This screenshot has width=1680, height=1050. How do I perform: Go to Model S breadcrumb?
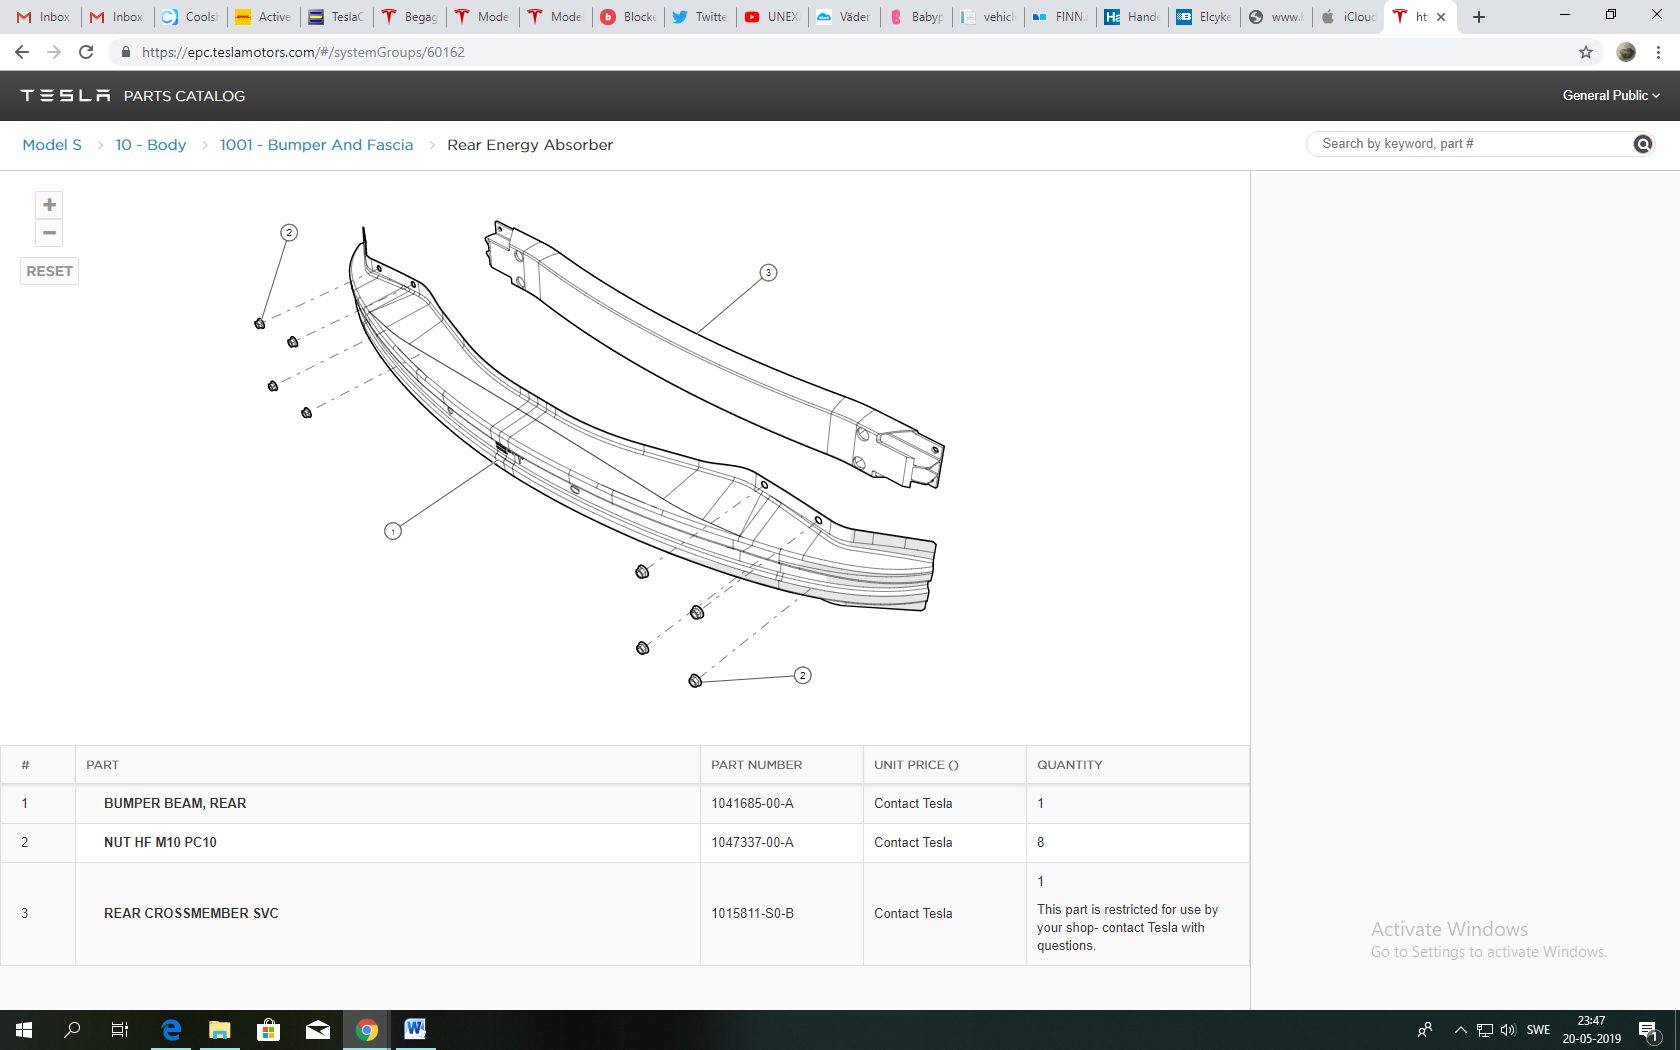coord(52,145)
